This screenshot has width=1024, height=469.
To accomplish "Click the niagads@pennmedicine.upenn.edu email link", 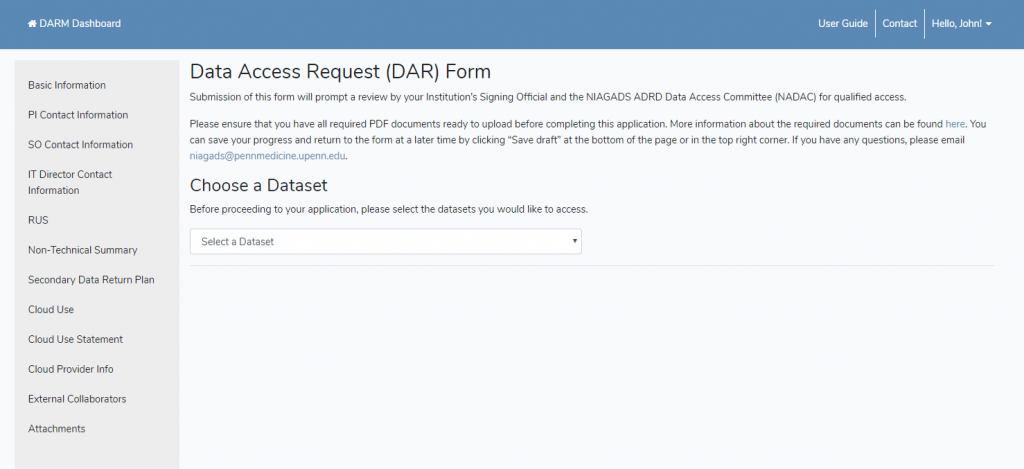I will [x=267, y=156].
